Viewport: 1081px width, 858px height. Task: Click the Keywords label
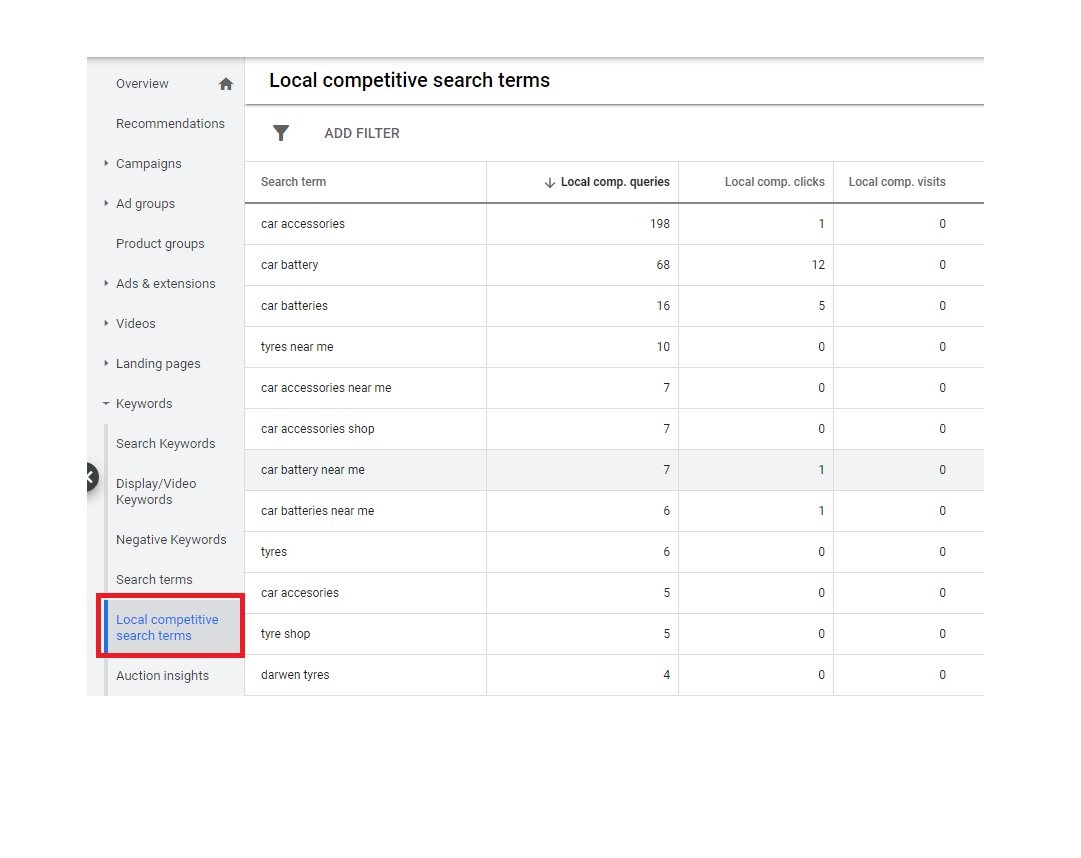coord(144,403)
